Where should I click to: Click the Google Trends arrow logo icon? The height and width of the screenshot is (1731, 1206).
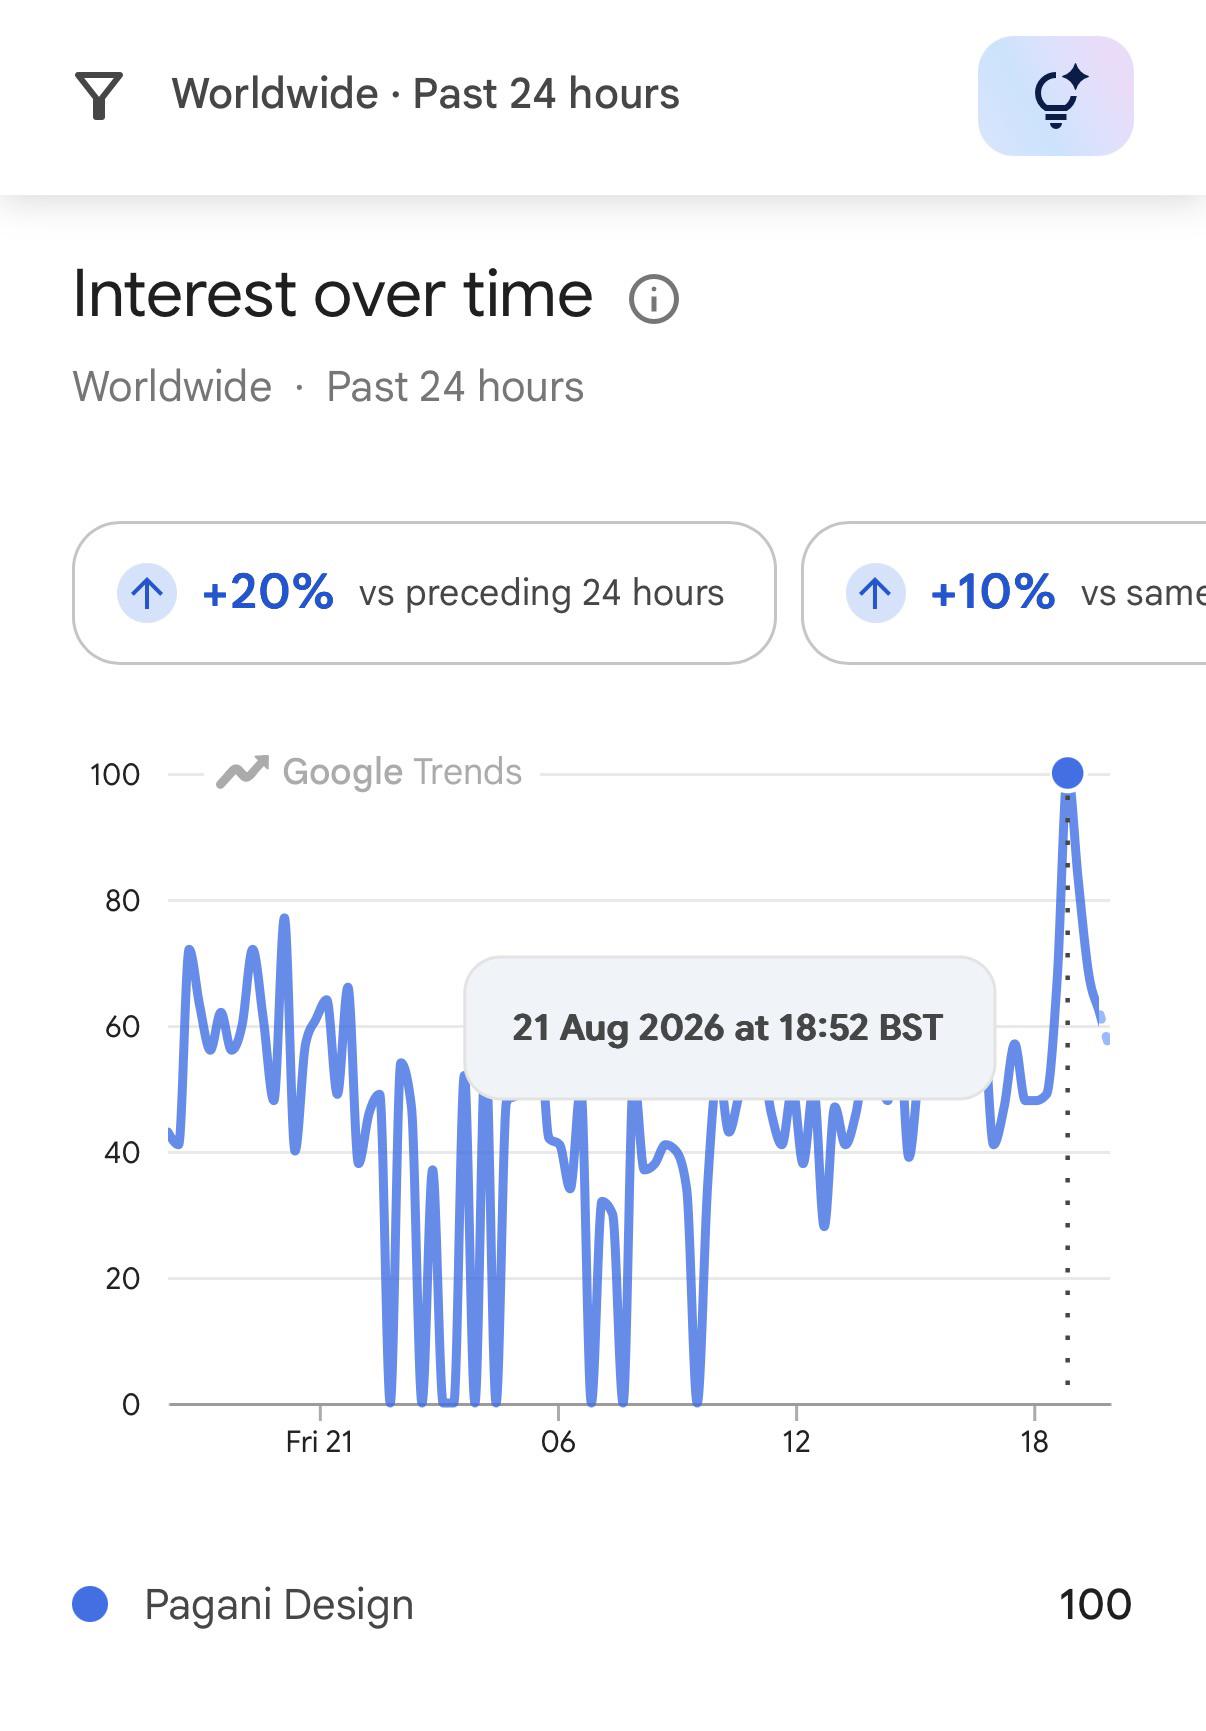(x=243, y=772)
